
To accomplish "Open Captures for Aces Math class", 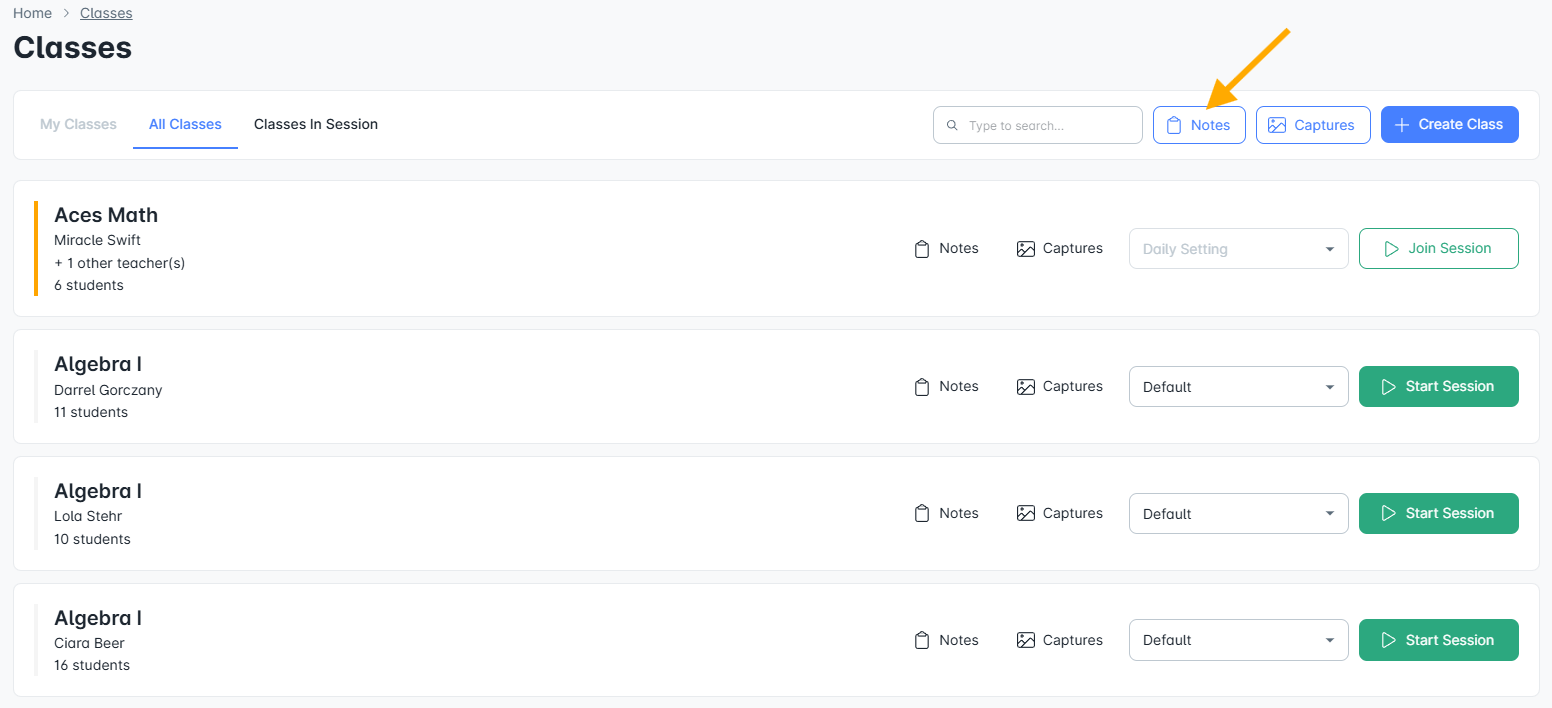I will point(1059,248).
